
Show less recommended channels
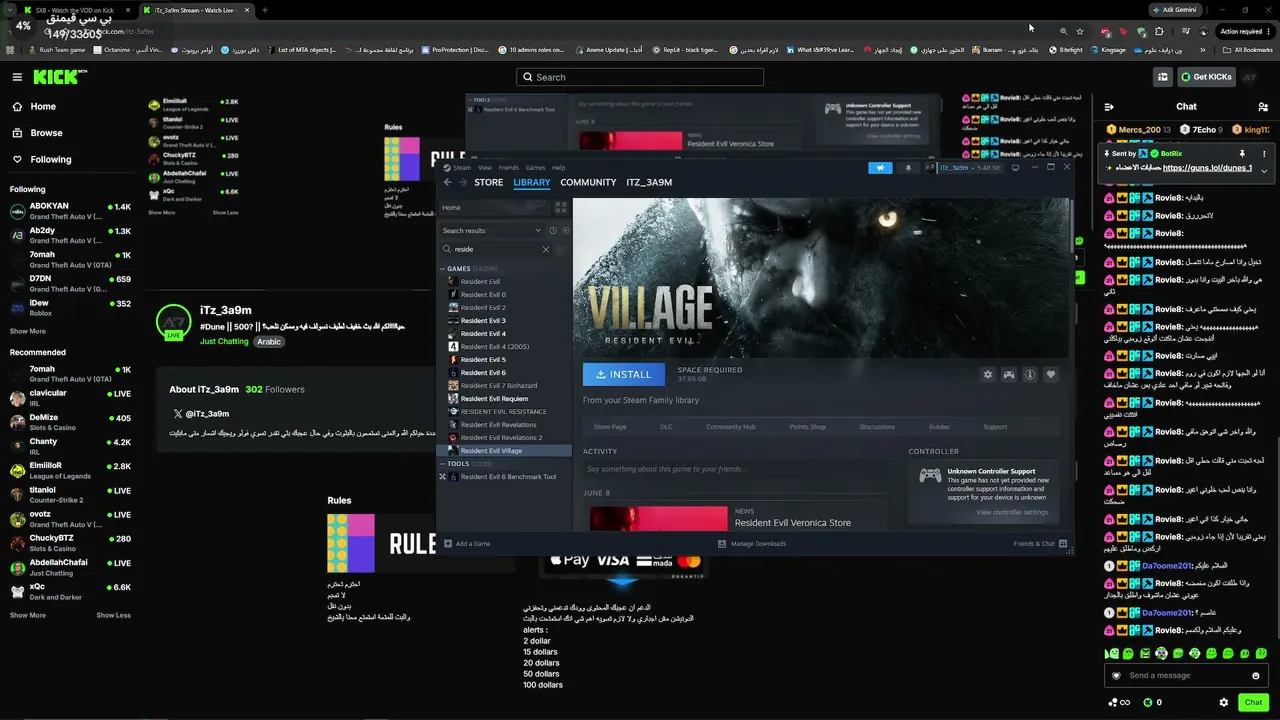pos(113,615)
